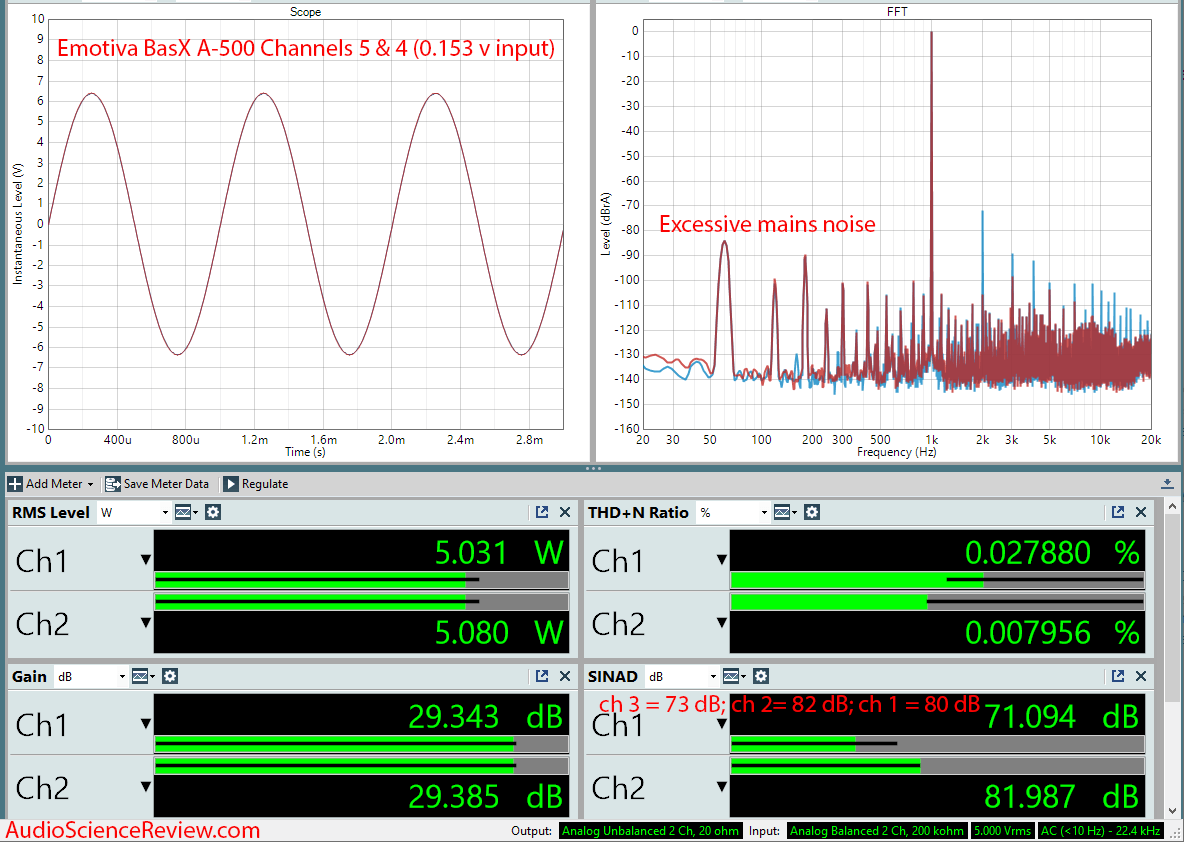This screenshot has height=842, width=1184.
Task: Close the Gain meter
Action: click(x=565, y=676)
